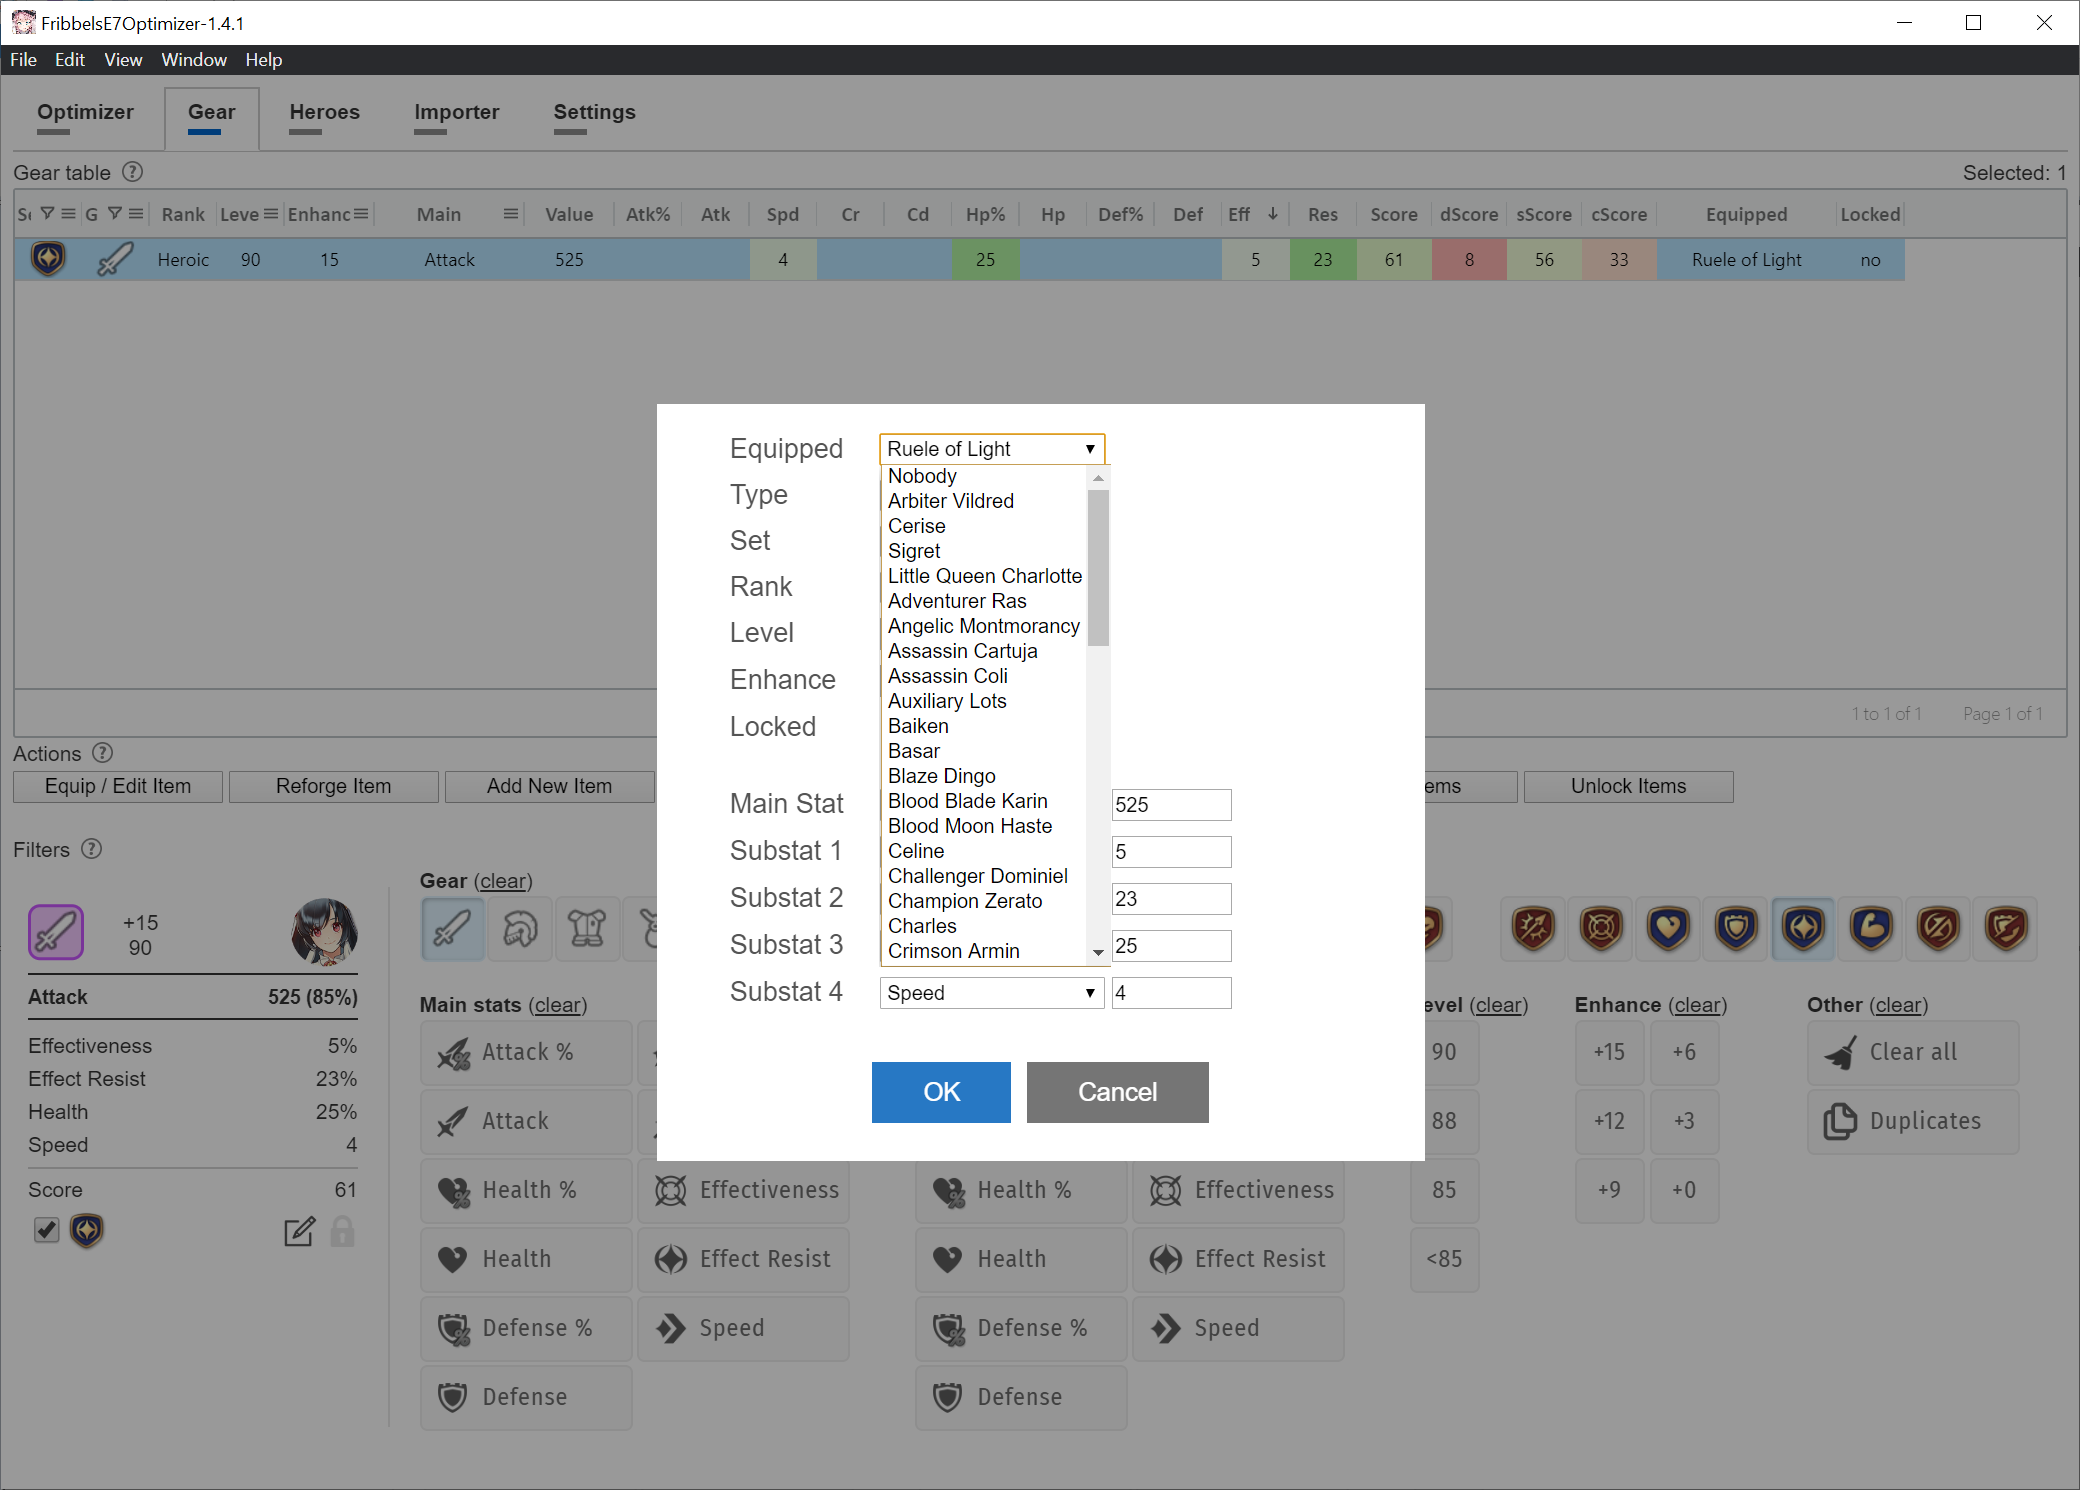Viewport: 2080px width, 1490px height.
Task: Click the edit pencil icon in item preview
Action: 299,1231
